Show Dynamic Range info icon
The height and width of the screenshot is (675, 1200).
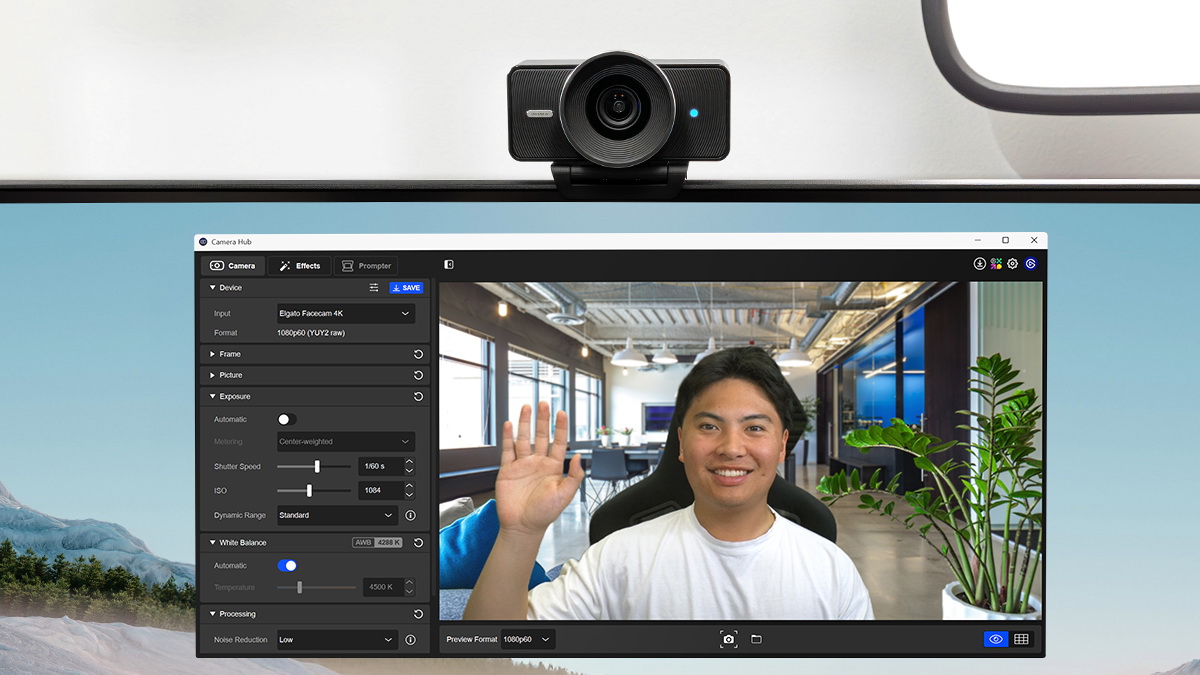pyautogui.click(x=410, y=516)
